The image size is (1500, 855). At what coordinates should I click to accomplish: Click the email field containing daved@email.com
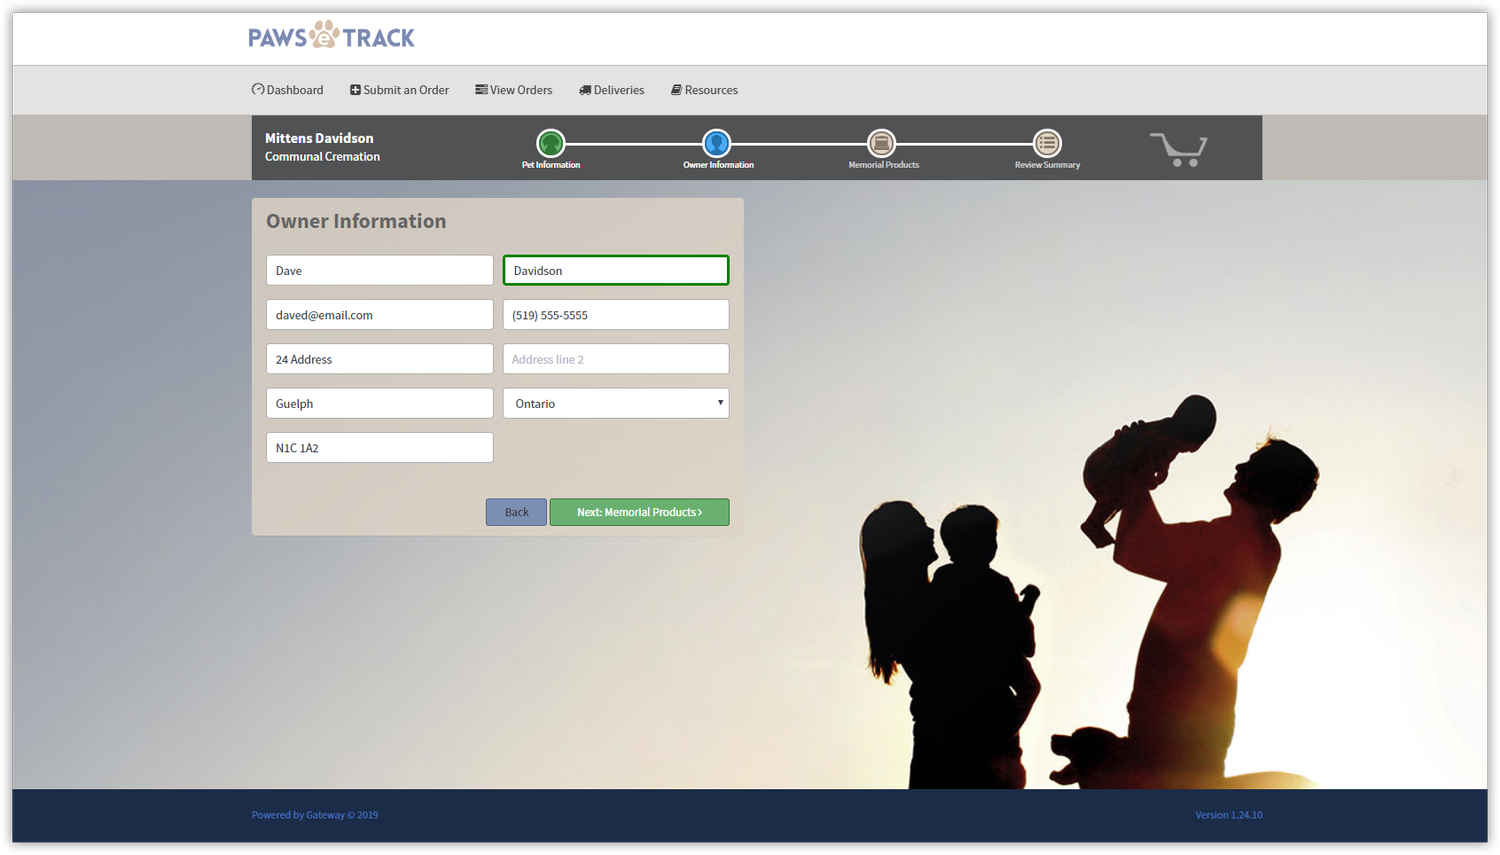pos(379,314)
